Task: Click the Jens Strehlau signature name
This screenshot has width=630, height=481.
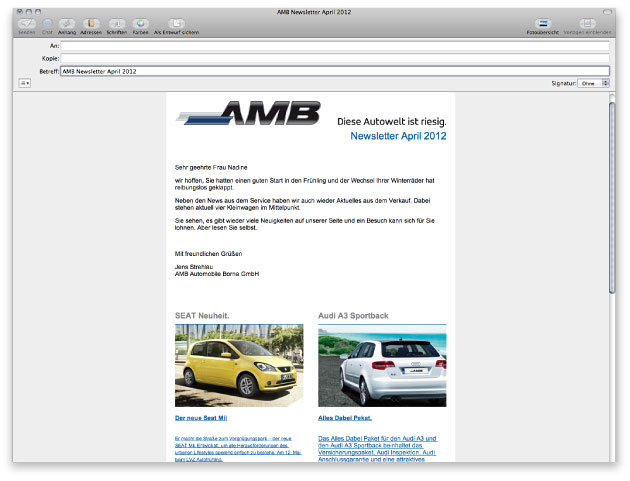Action: 194,267
